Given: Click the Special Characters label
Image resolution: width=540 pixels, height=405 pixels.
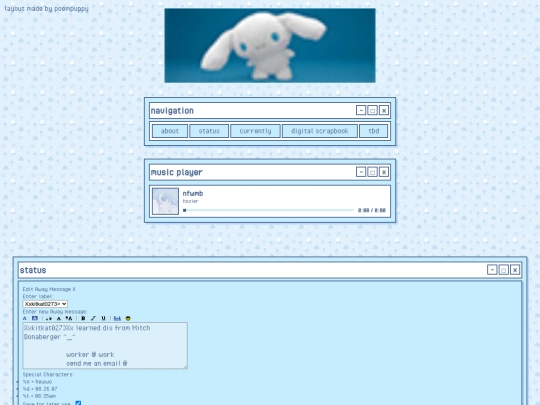Looking at the screenshot, I should (48, 374).
